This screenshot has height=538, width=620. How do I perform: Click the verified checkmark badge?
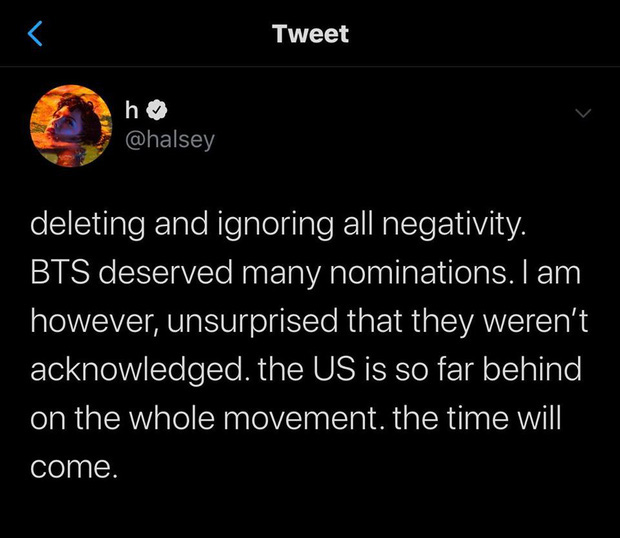[157, 110]
